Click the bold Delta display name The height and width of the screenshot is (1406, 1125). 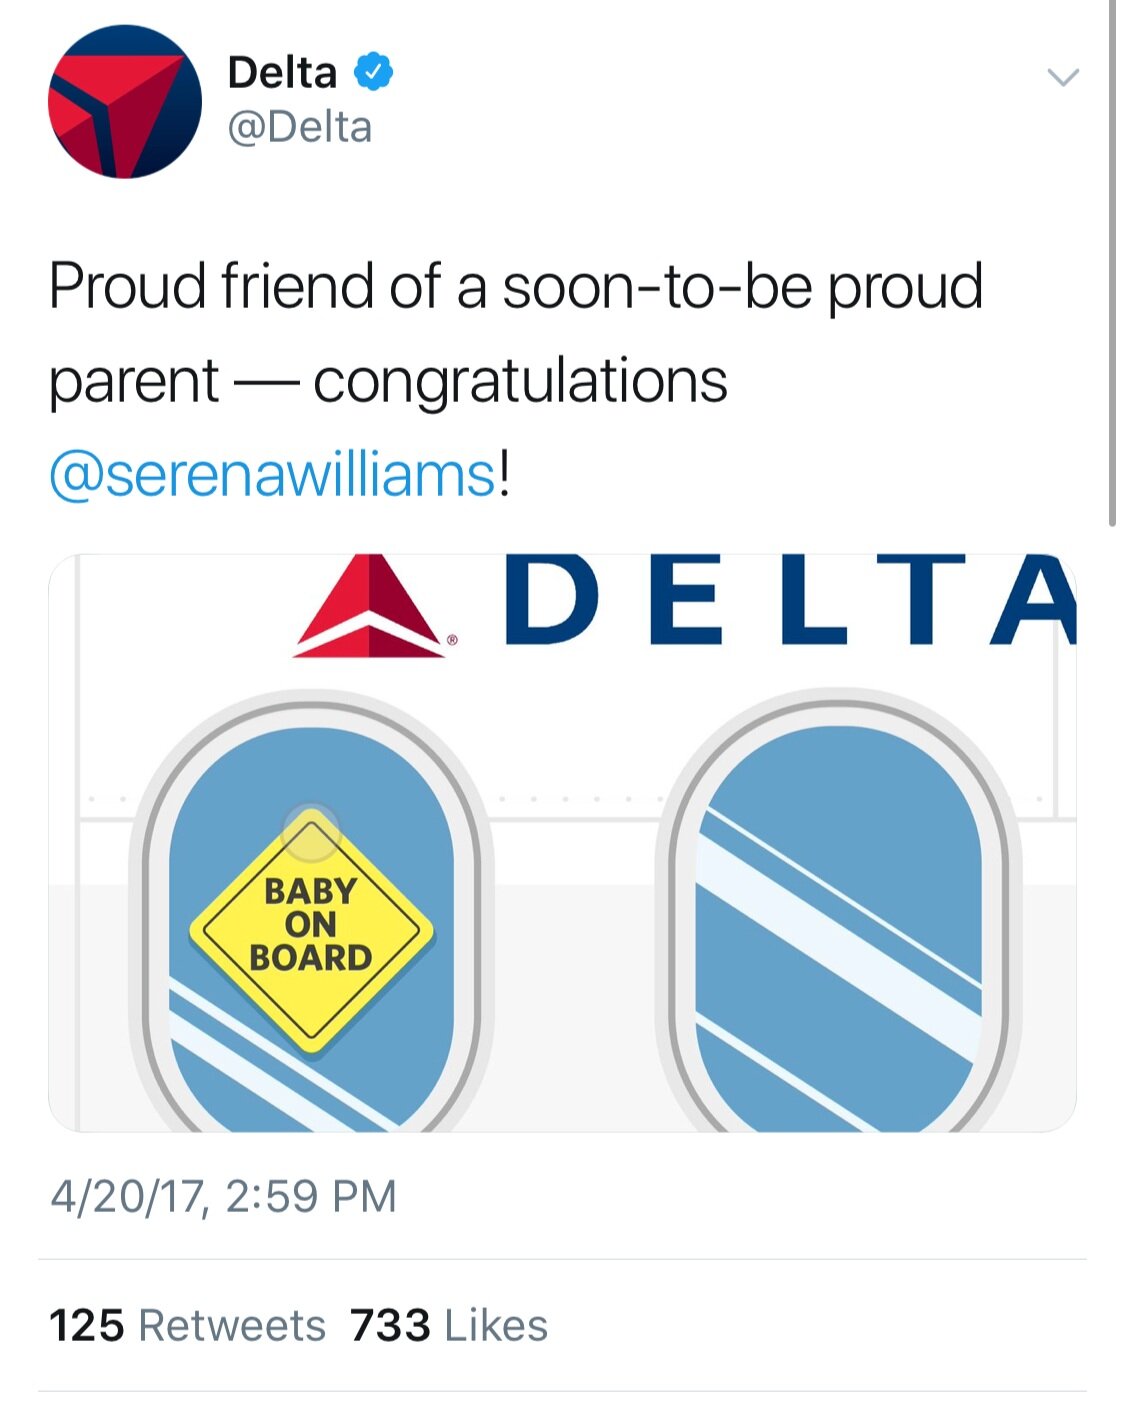click(282, 72)
